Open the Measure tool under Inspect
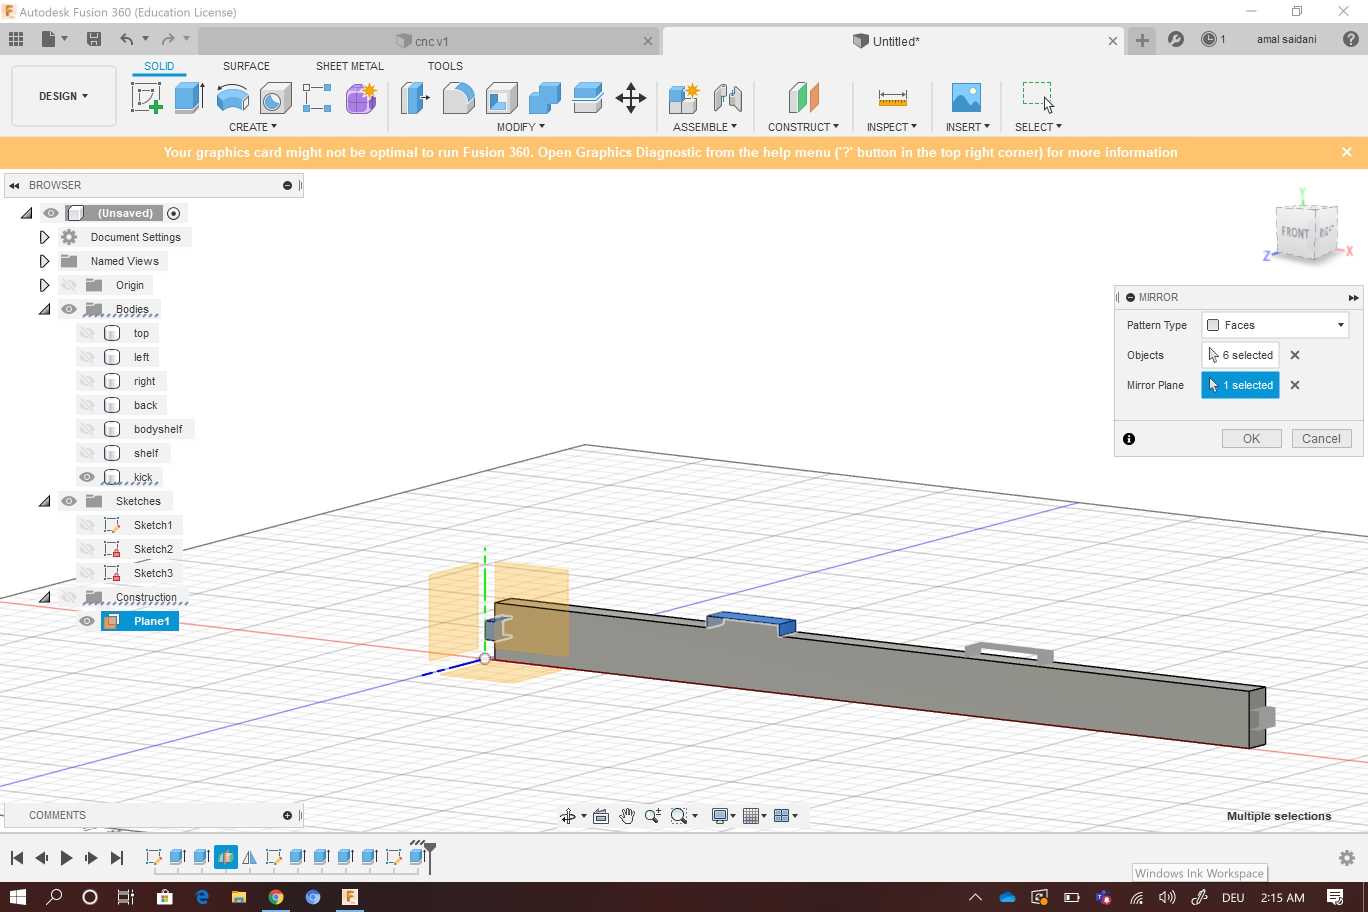The height and width of the screenshot is (912, 1368). (x=892, y=98)
